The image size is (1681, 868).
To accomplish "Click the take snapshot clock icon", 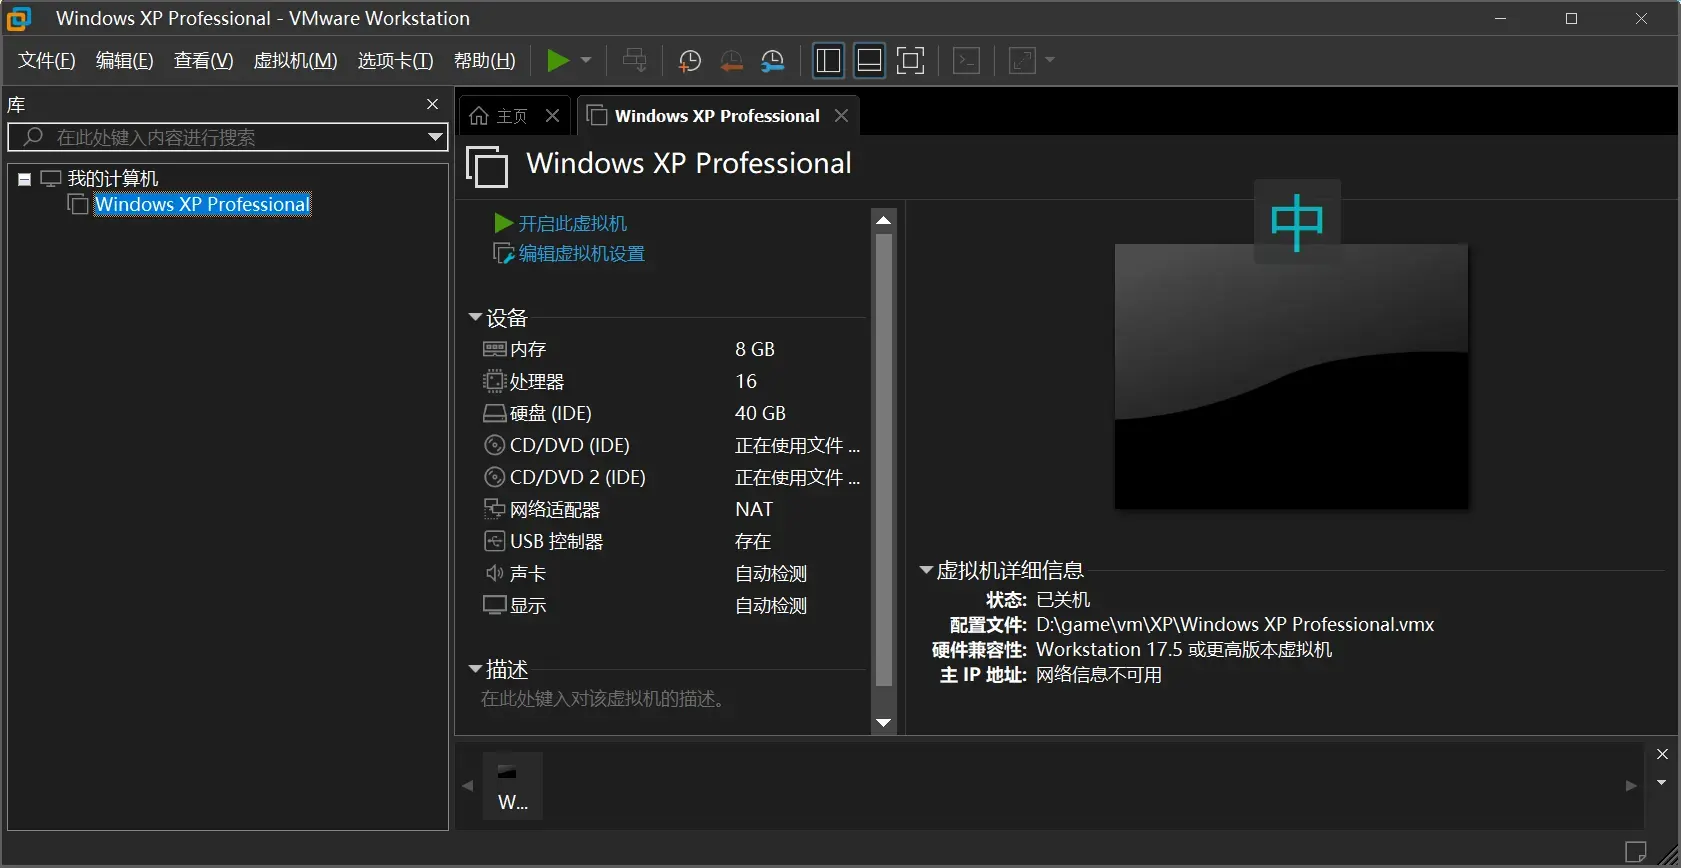I will 690,61.
